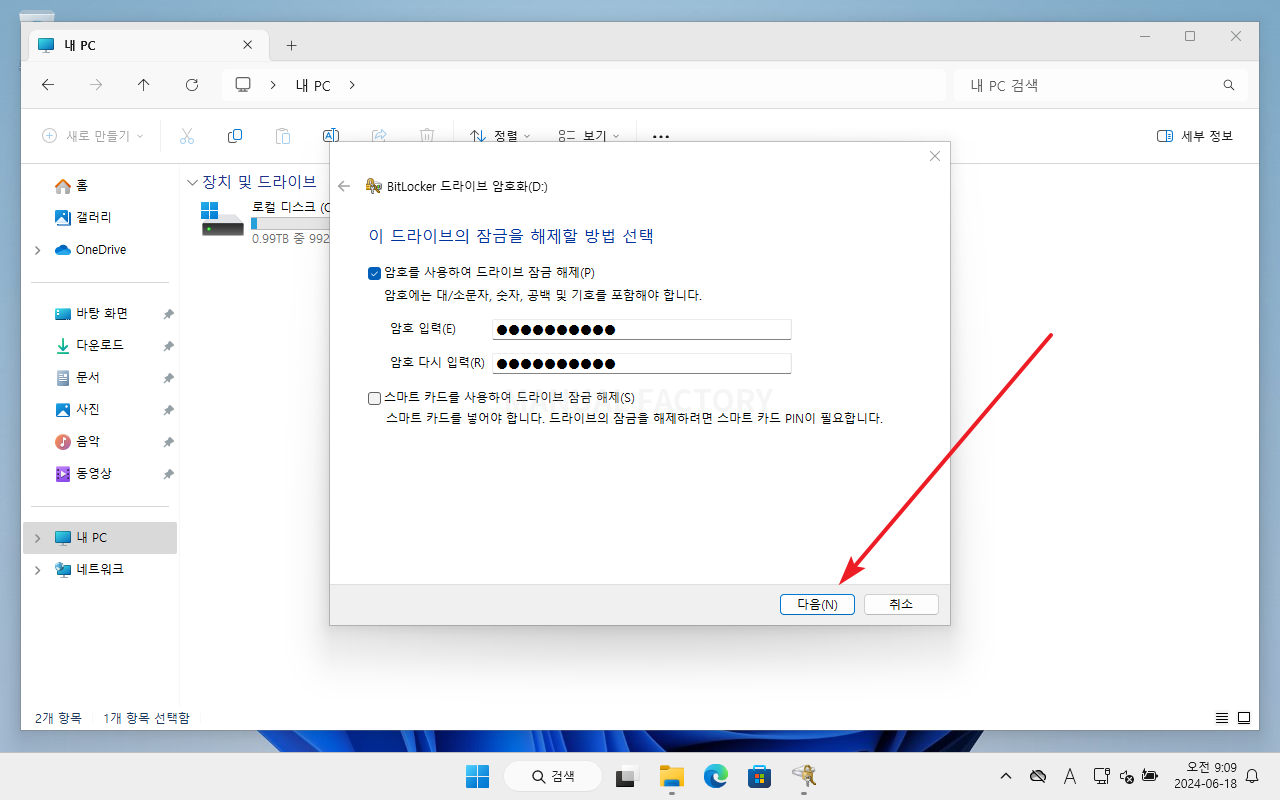Refresh the Explorer view
Screen dimensions: 1280x800
(x=192, y=85)
